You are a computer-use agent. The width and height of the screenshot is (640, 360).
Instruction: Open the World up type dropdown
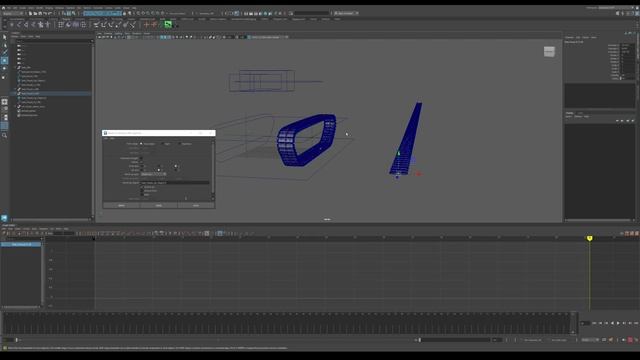[153, 174]
